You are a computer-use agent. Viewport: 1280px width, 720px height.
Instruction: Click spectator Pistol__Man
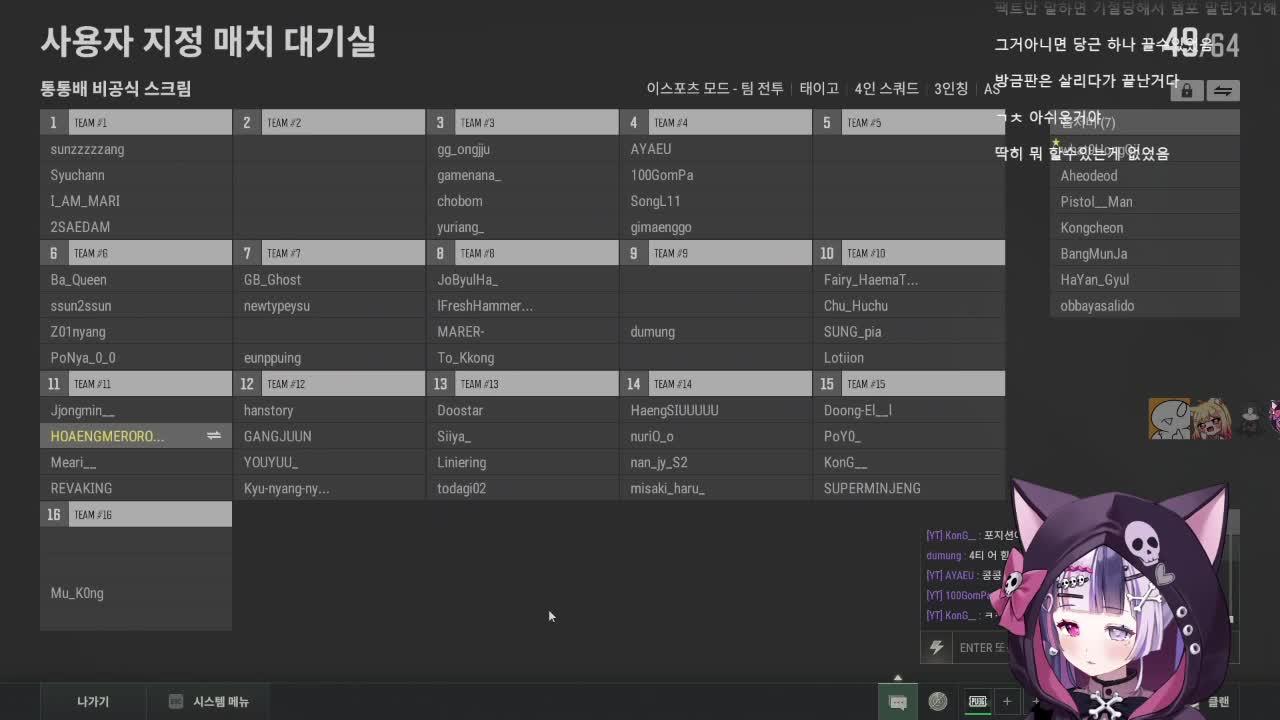point(1096,202)
